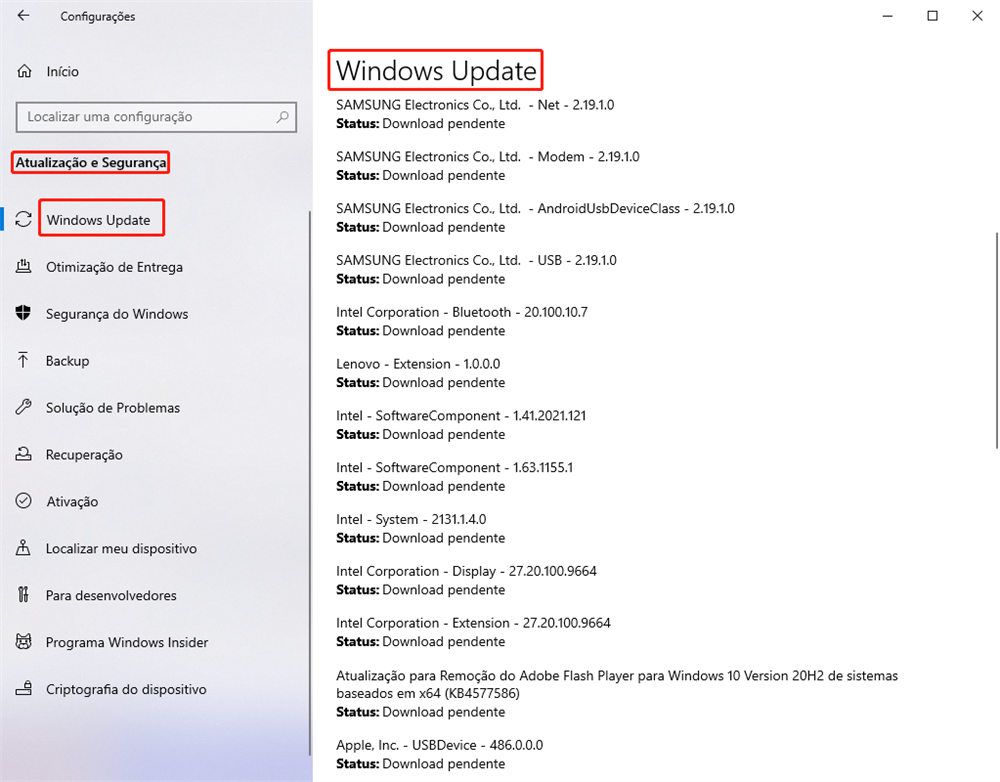This screenshot has height=782, width=1000.
Task: Select Intel SoftwareComponent 1.63.1155.1 update
Action: point(455,467)
